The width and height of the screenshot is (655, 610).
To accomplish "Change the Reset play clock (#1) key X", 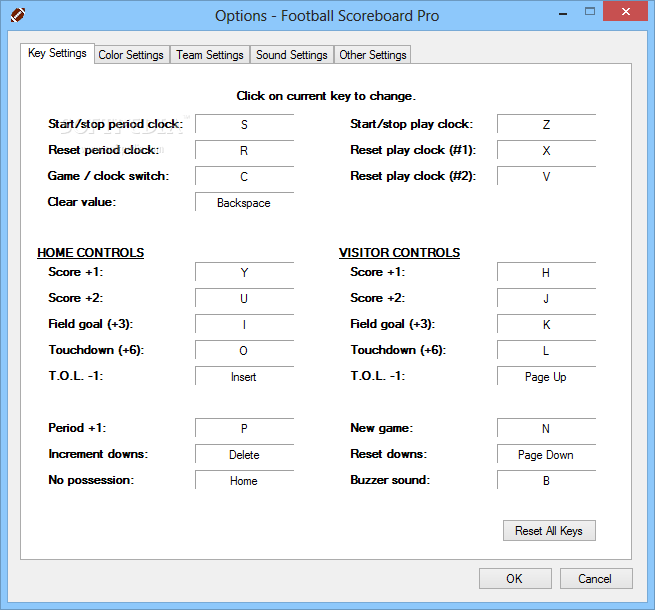I will pyautogui.click(x=546, y=150).
